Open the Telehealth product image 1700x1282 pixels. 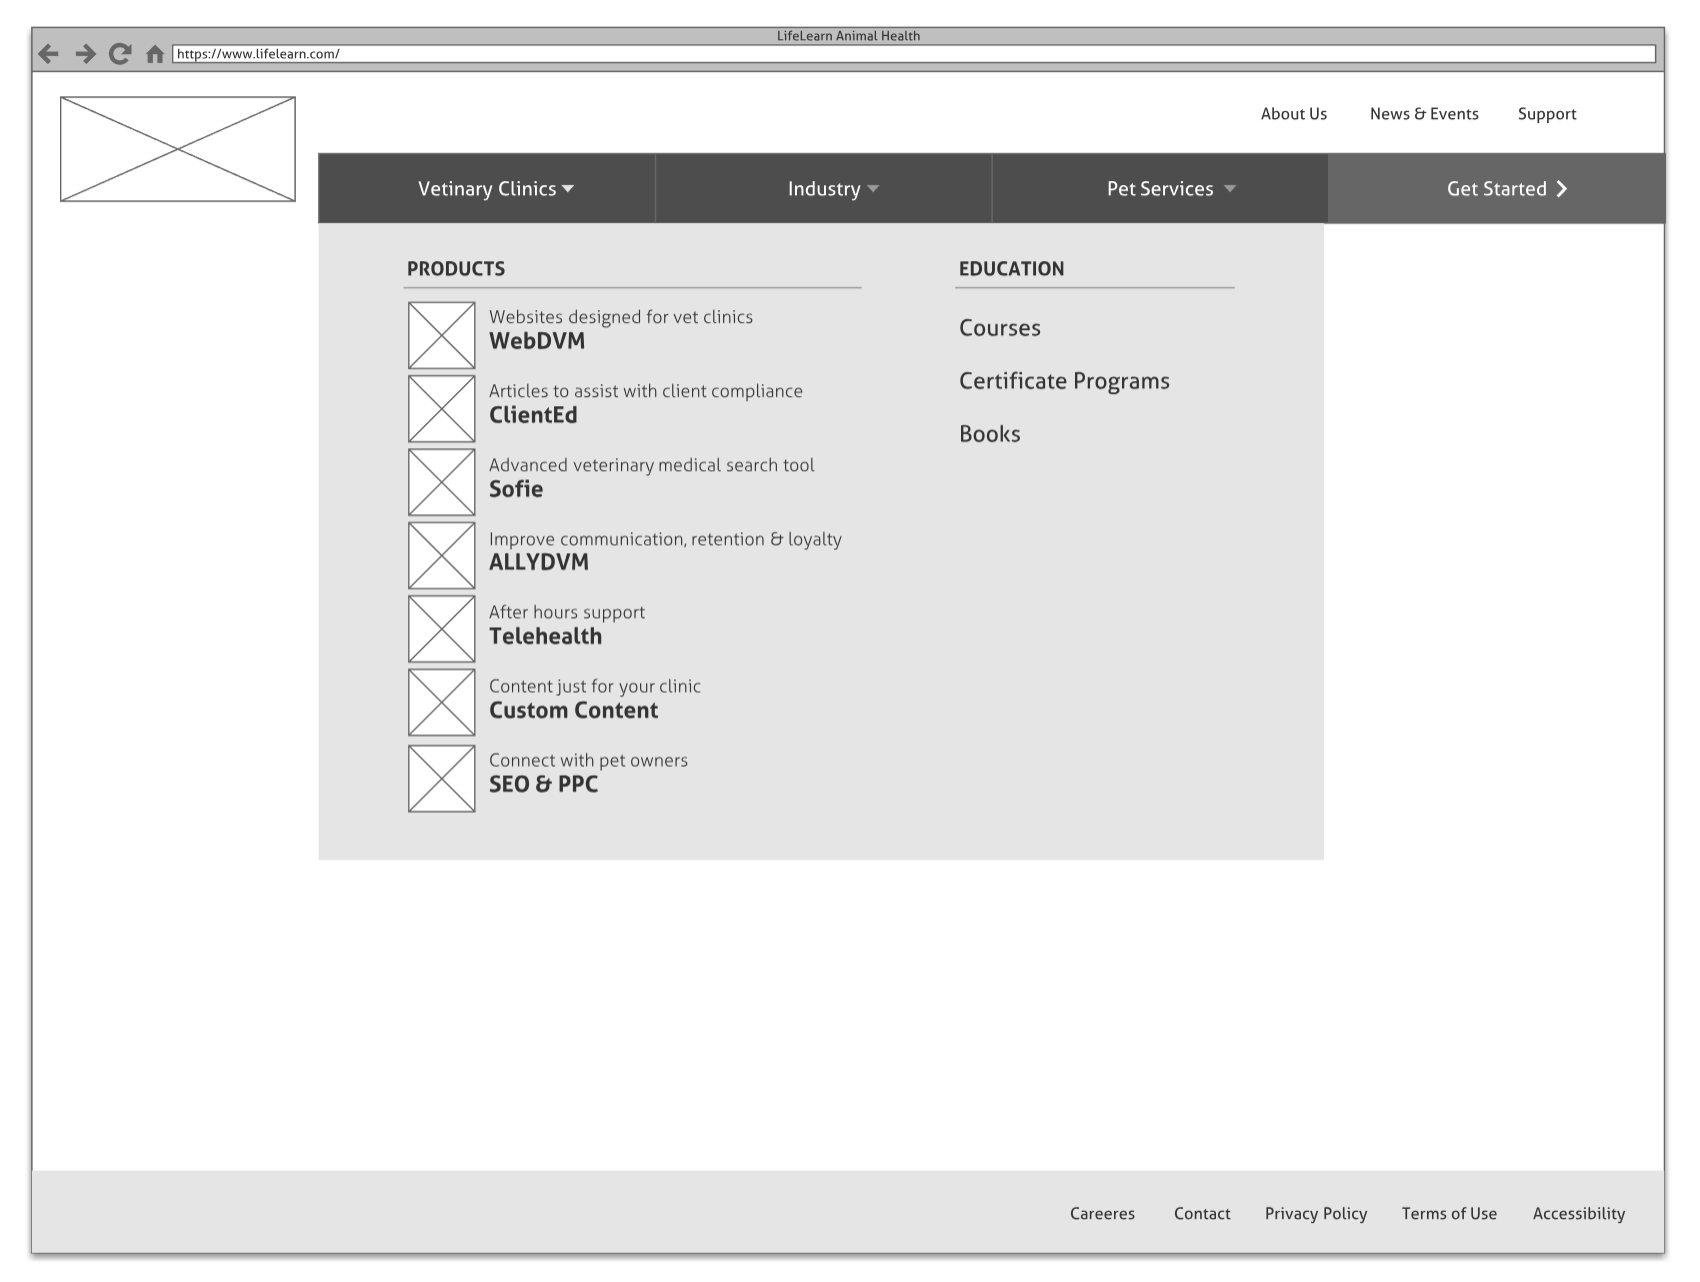[x=442, y=629]
